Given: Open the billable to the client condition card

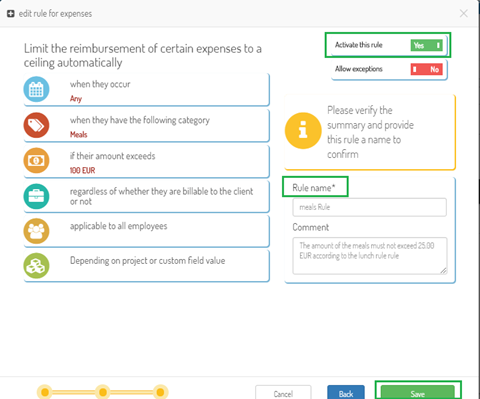Looking at the screenshot, I should click(x=147, y=196).
